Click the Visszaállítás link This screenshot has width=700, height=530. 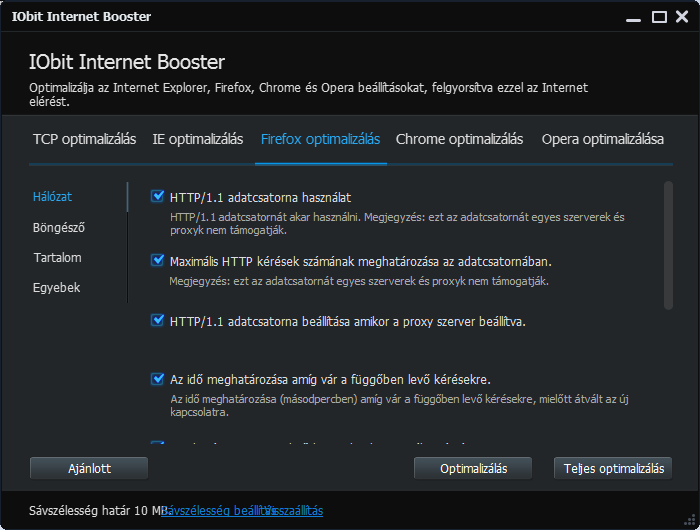click(x=296, y=510)
